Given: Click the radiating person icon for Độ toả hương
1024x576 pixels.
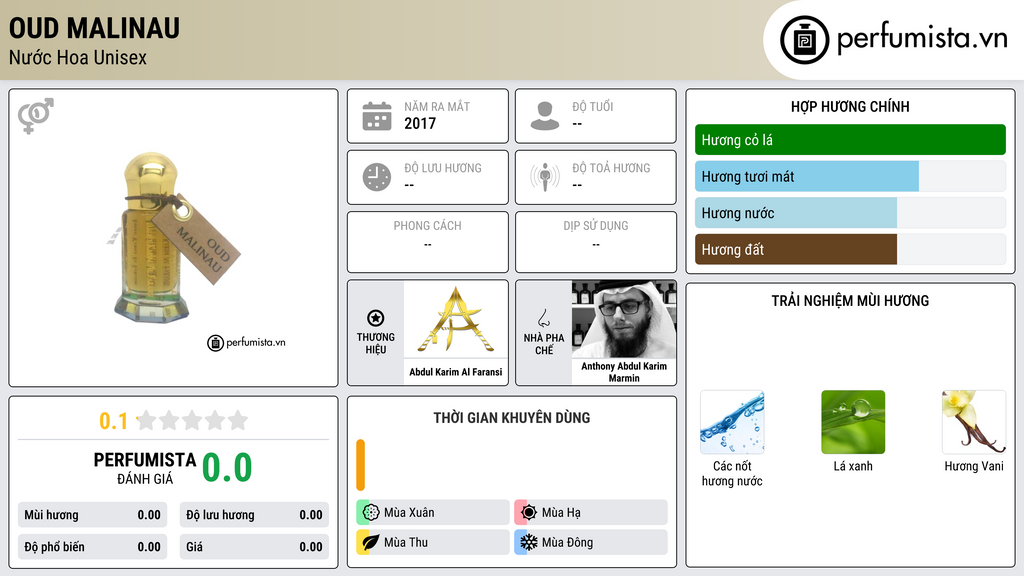Looking at the screenshot, I should tap(545, 177).
